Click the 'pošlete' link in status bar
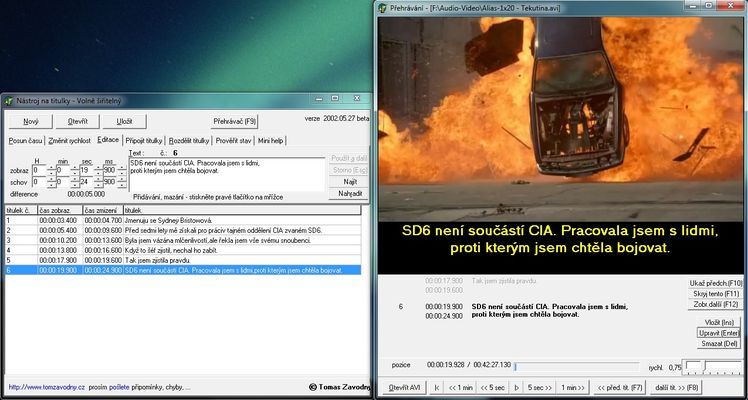Screen dimensions: 748x400 point(119,387)
